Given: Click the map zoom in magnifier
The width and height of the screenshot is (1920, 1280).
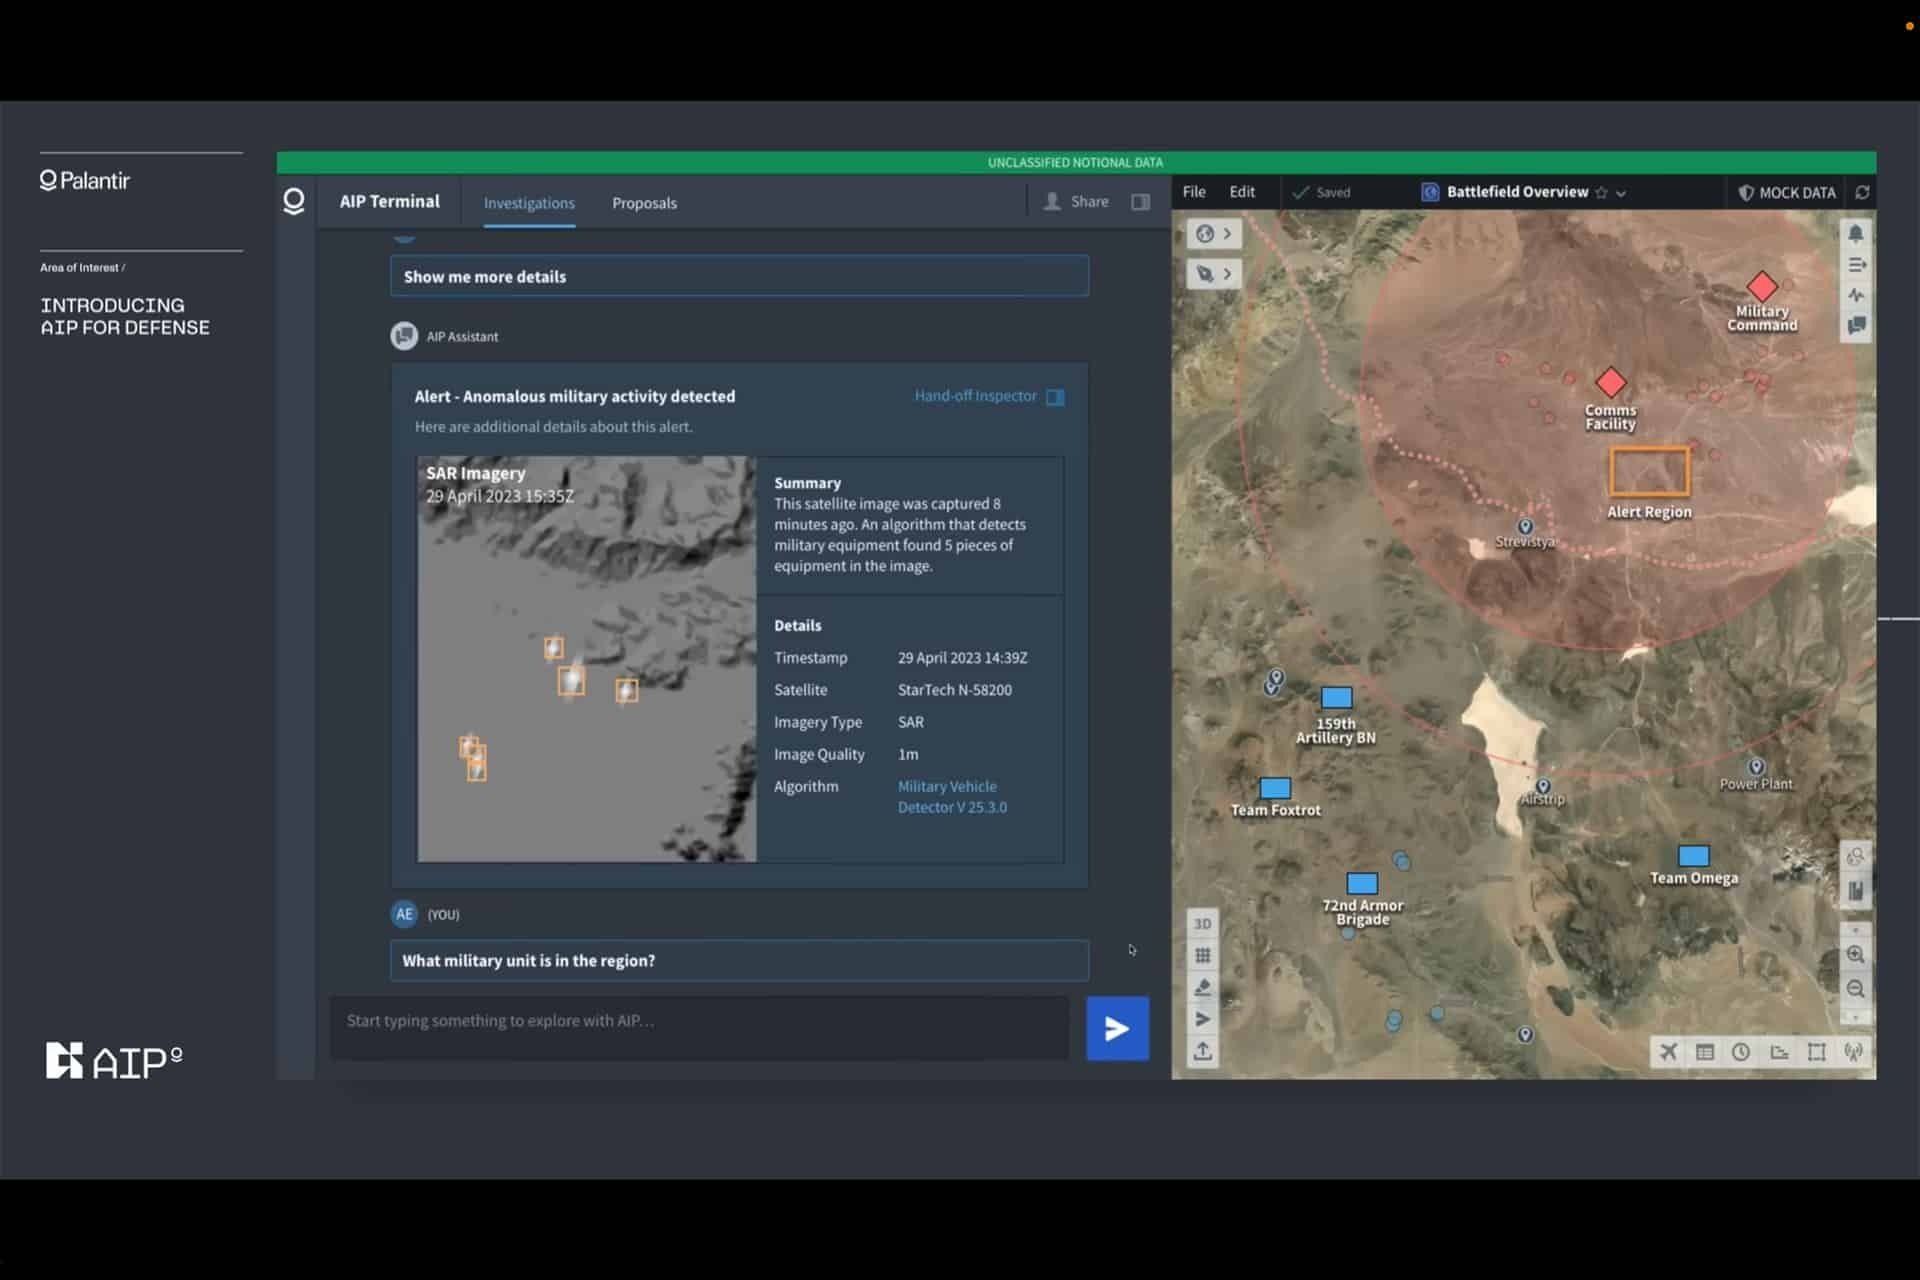Looking at the screenshot, I should click(1856, 955).
